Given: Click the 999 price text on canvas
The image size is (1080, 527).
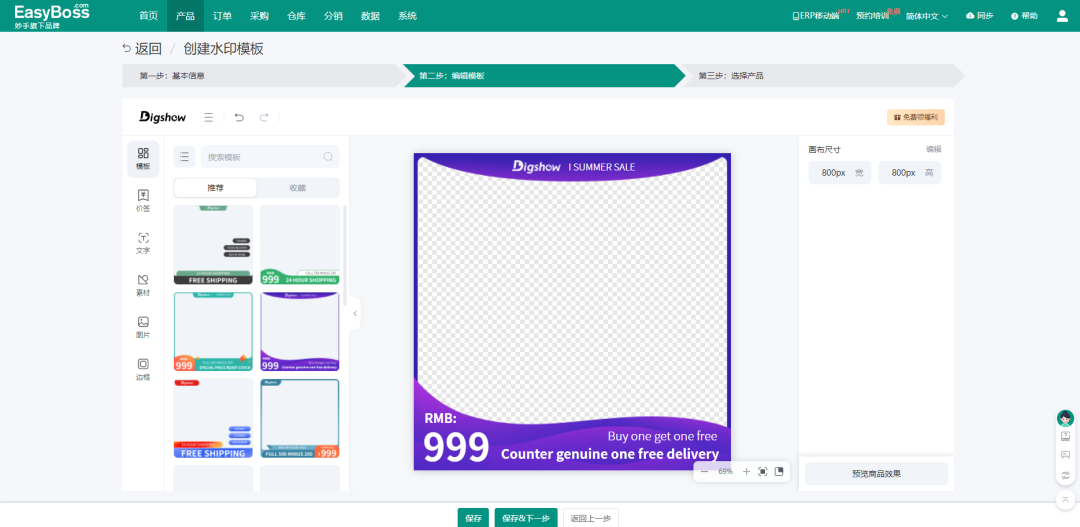Looking at the screenshot, I should click(x=456, y=447).
